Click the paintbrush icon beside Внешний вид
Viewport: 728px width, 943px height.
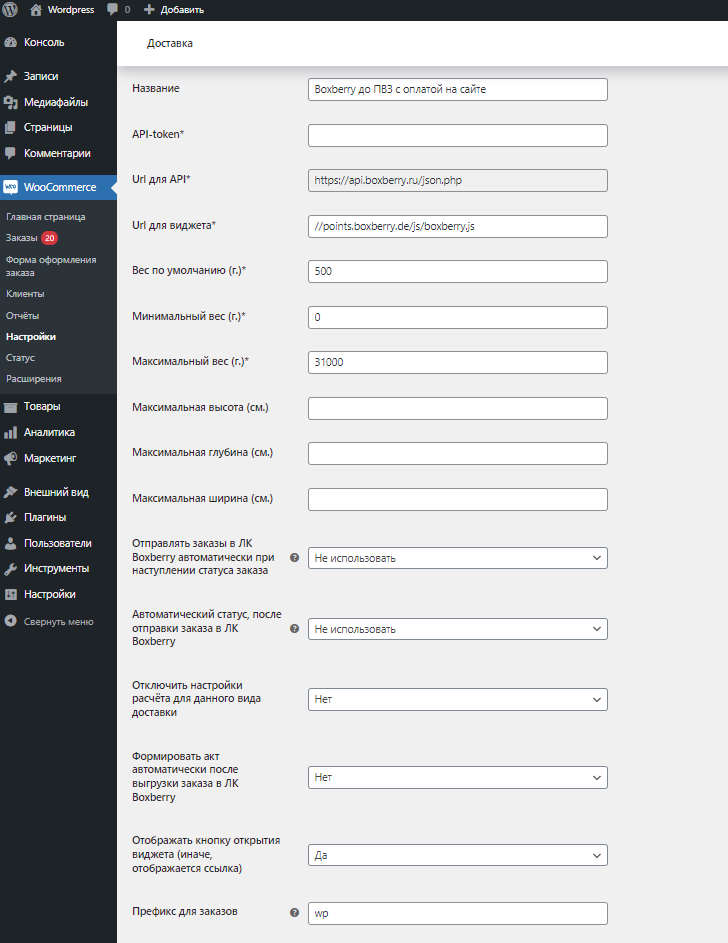(11, 492)
